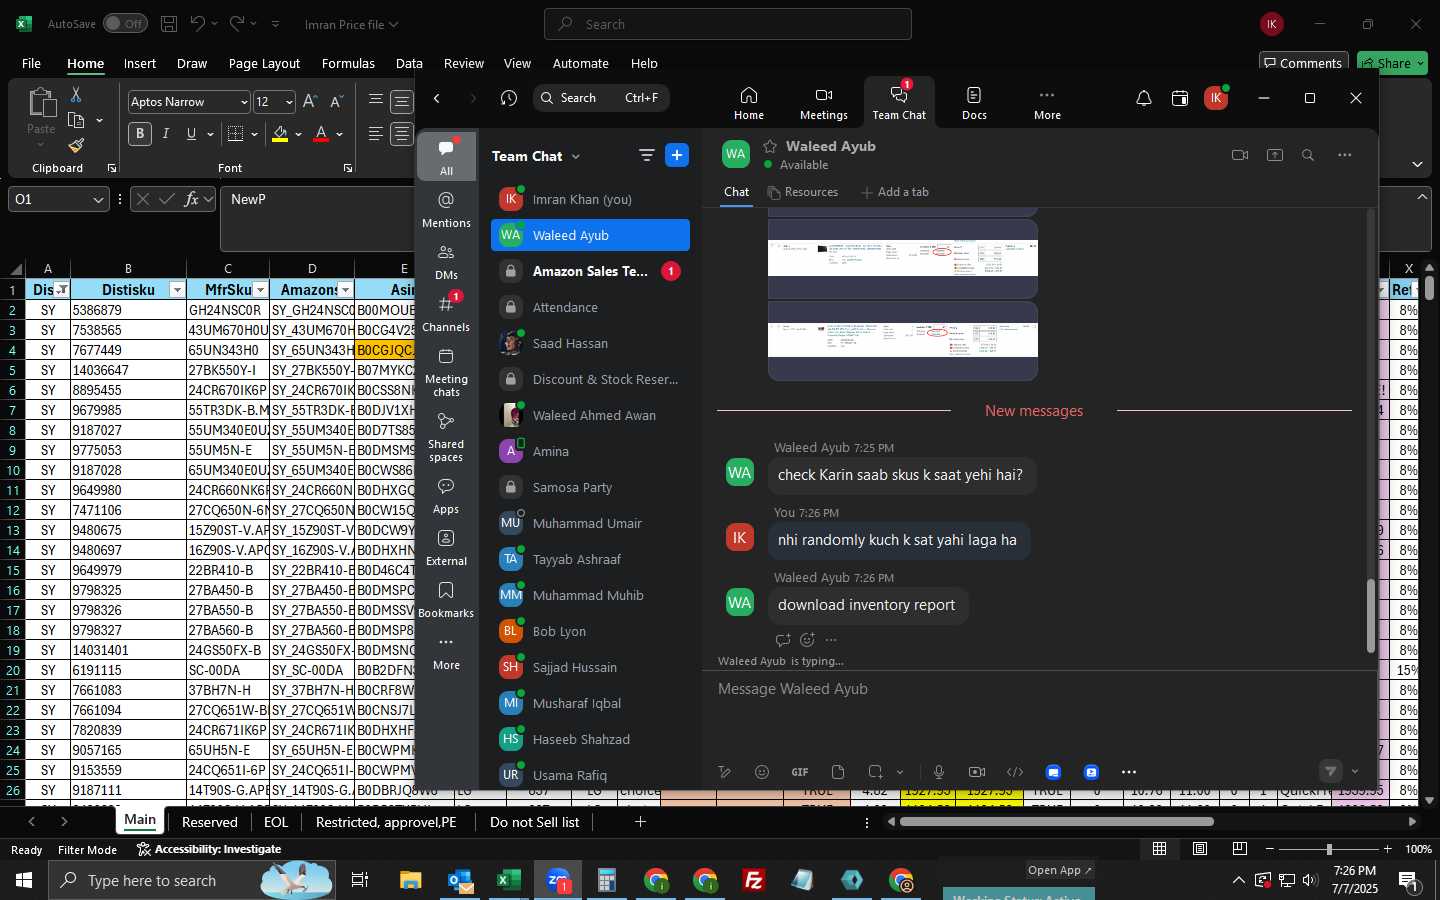Open the font name dropdown Aptos Narrow
This screenshot has width=1440, height=900.
pyautogui.click(x=244, y=102)
